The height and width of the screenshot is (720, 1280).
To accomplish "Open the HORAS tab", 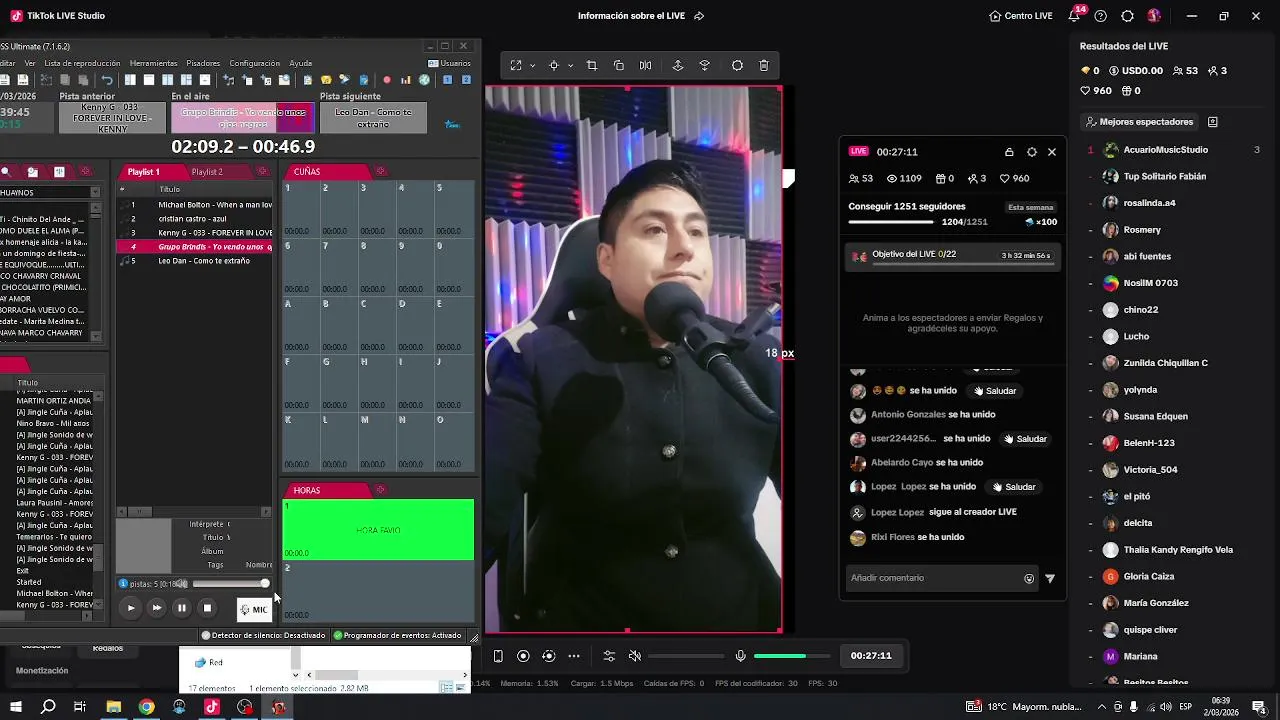I will coord(307,491).
